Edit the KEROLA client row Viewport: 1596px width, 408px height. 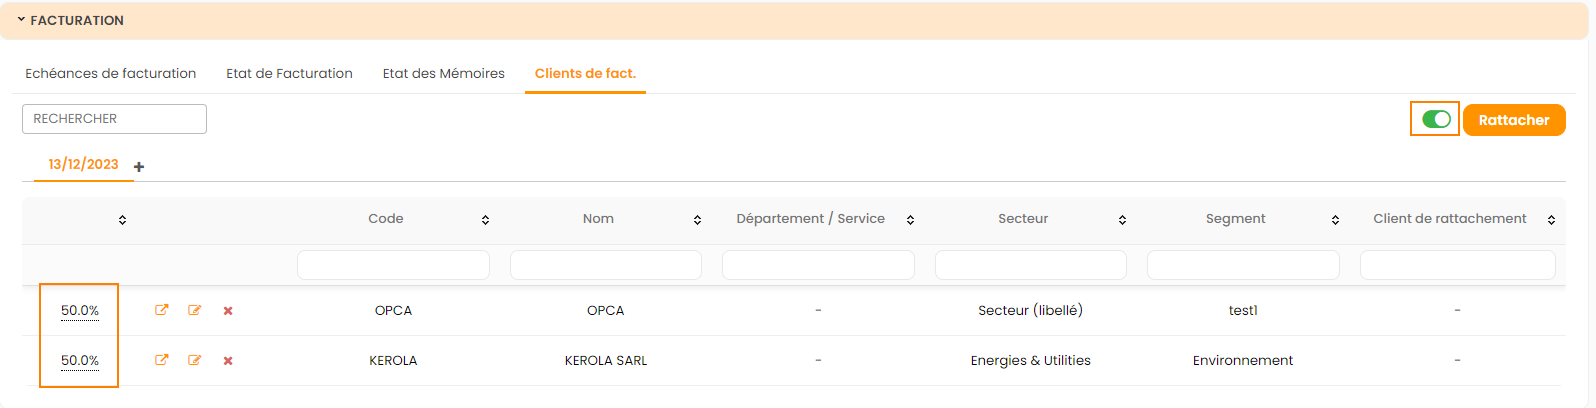point(194,360)
